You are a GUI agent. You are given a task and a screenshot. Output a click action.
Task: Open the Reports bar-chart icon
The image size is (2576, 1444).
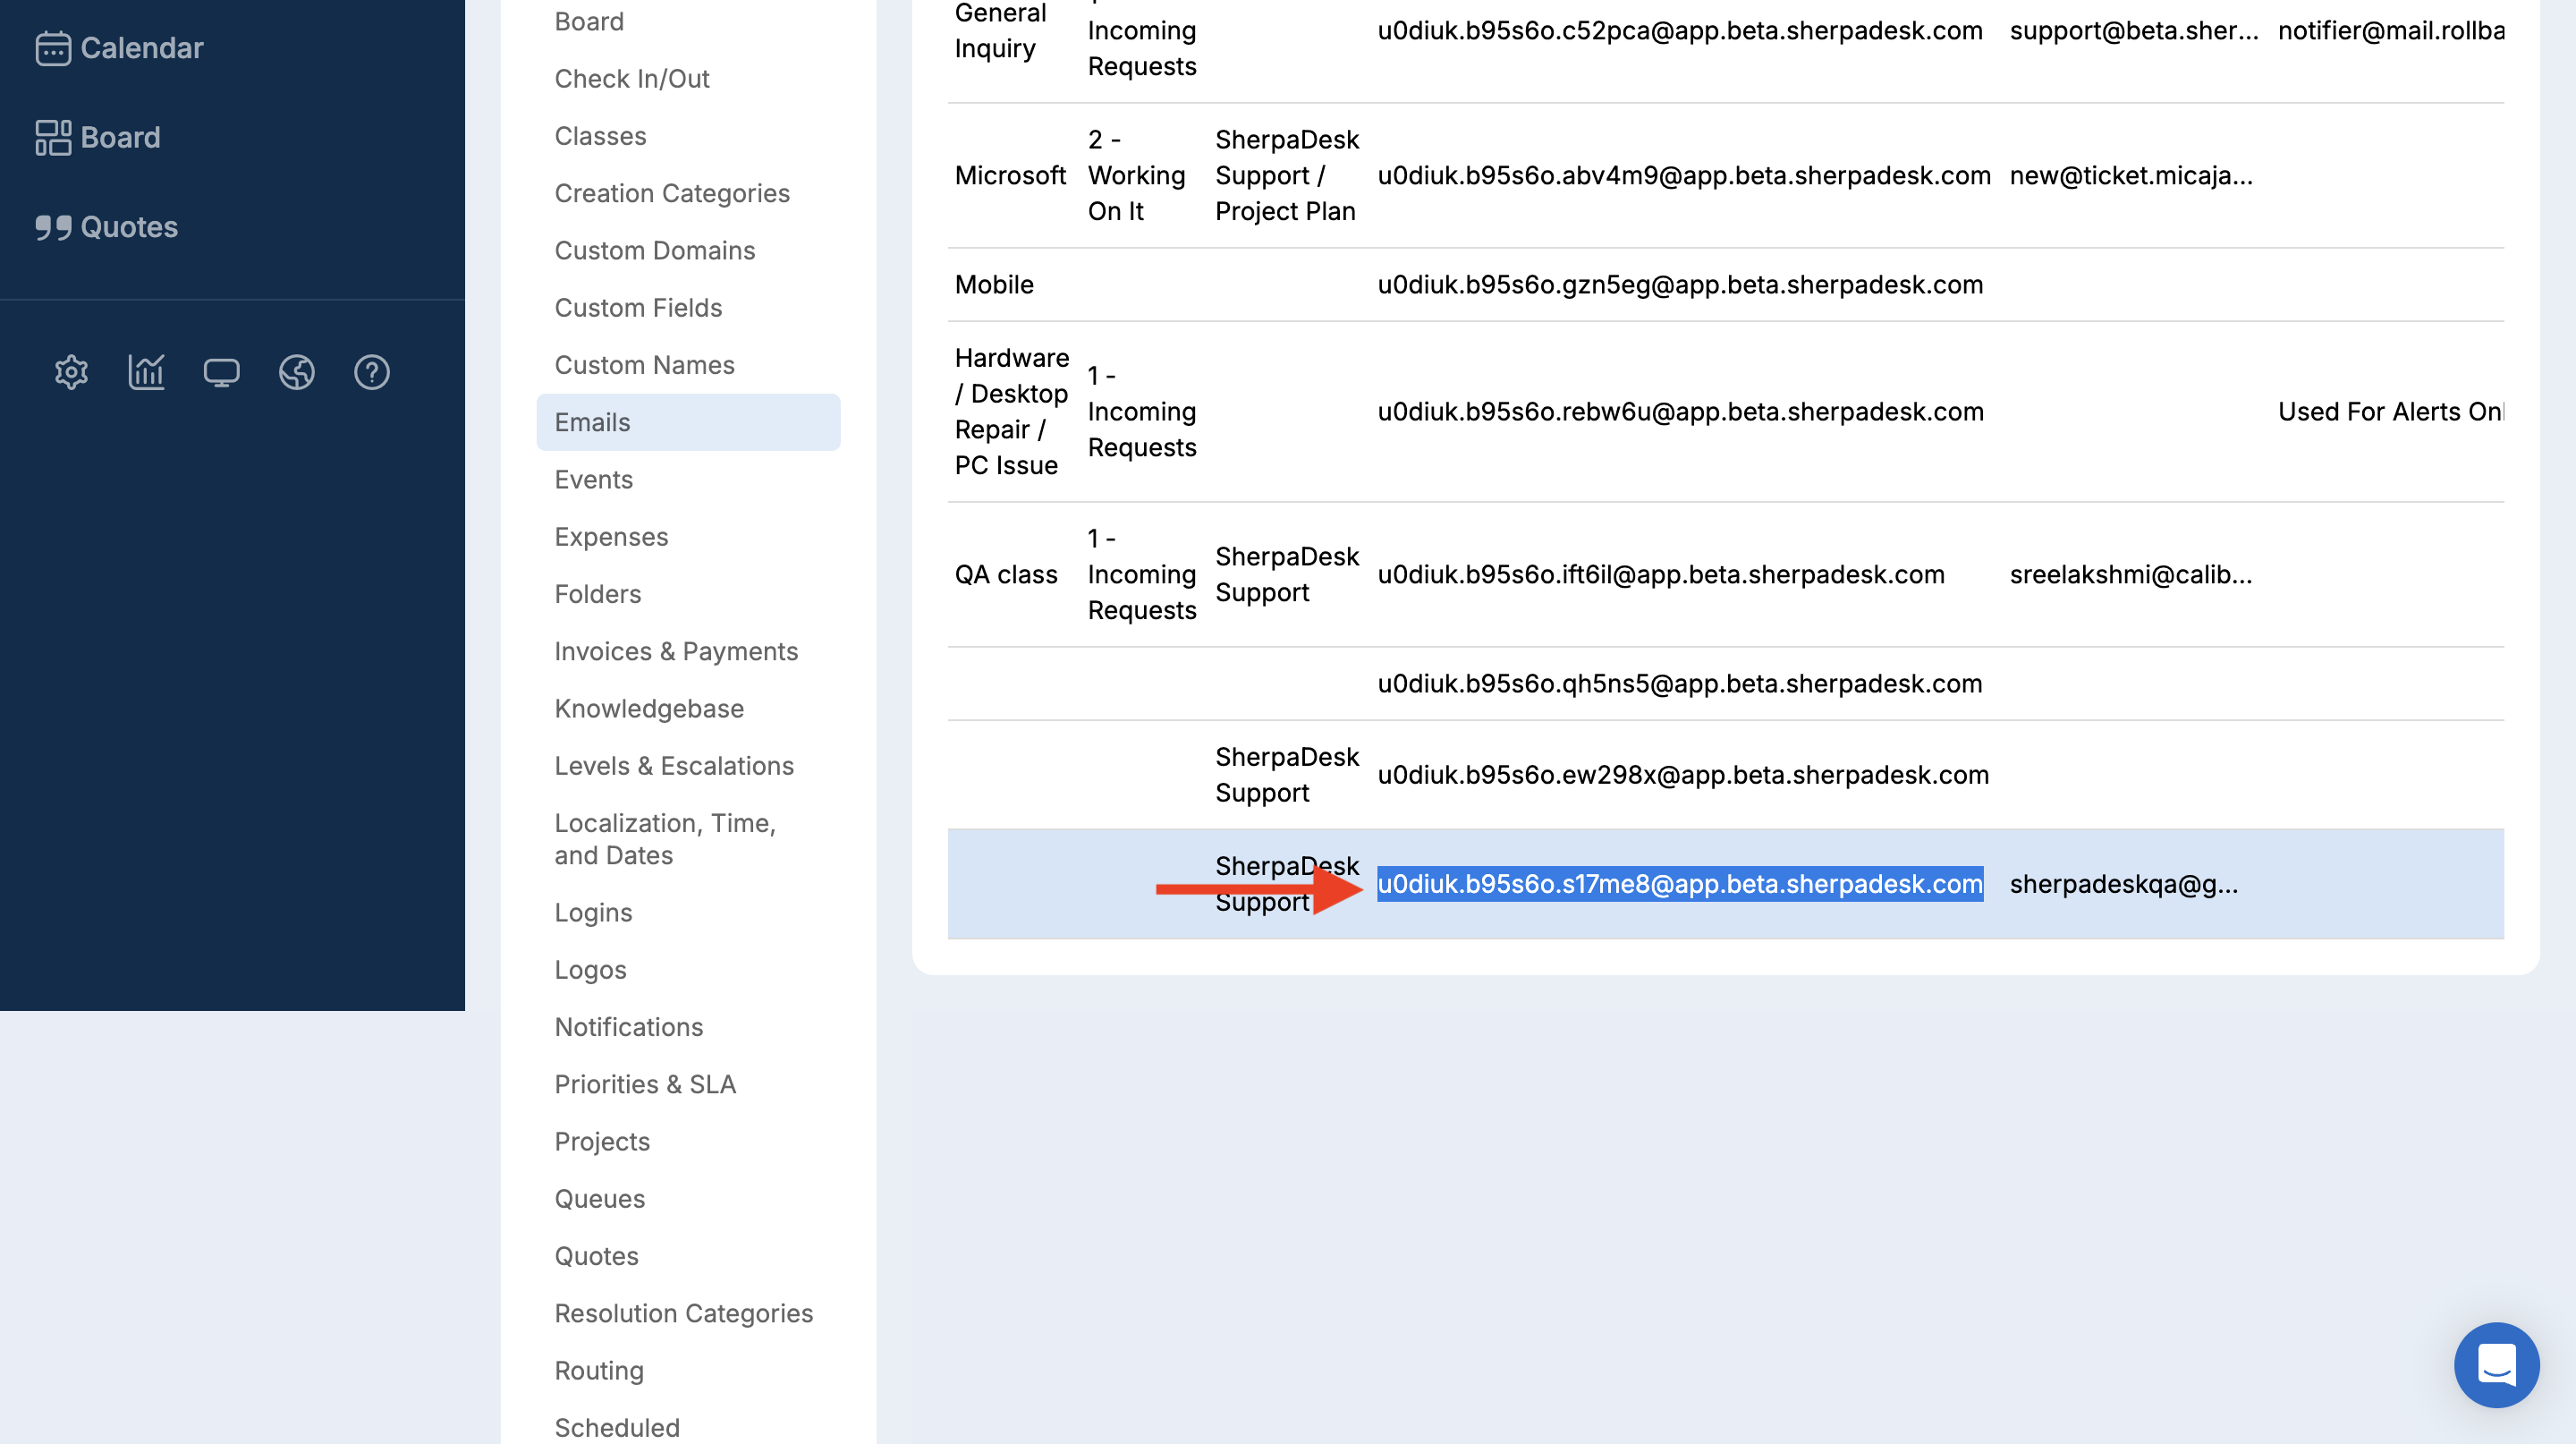click(146, 372)
